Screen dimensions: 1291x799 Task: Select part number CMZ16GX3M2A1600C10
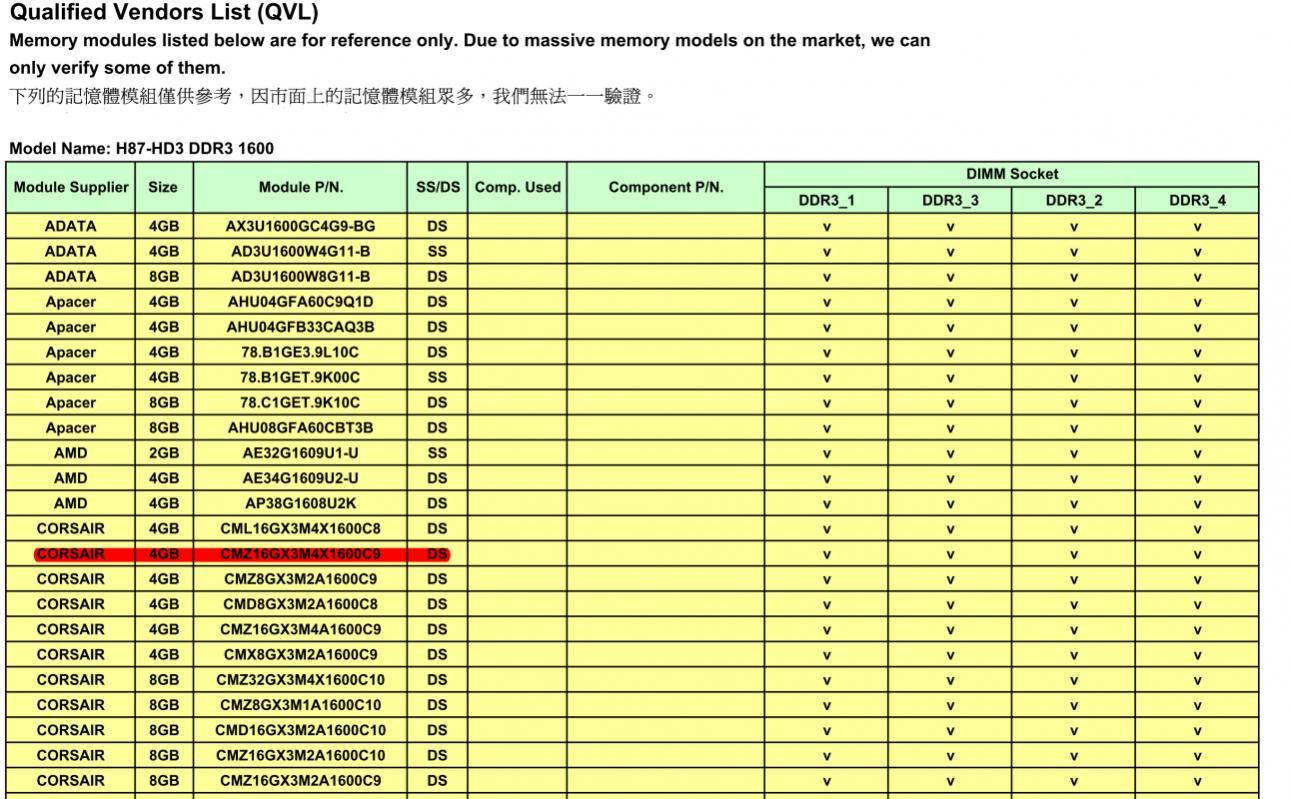point(300,755)
